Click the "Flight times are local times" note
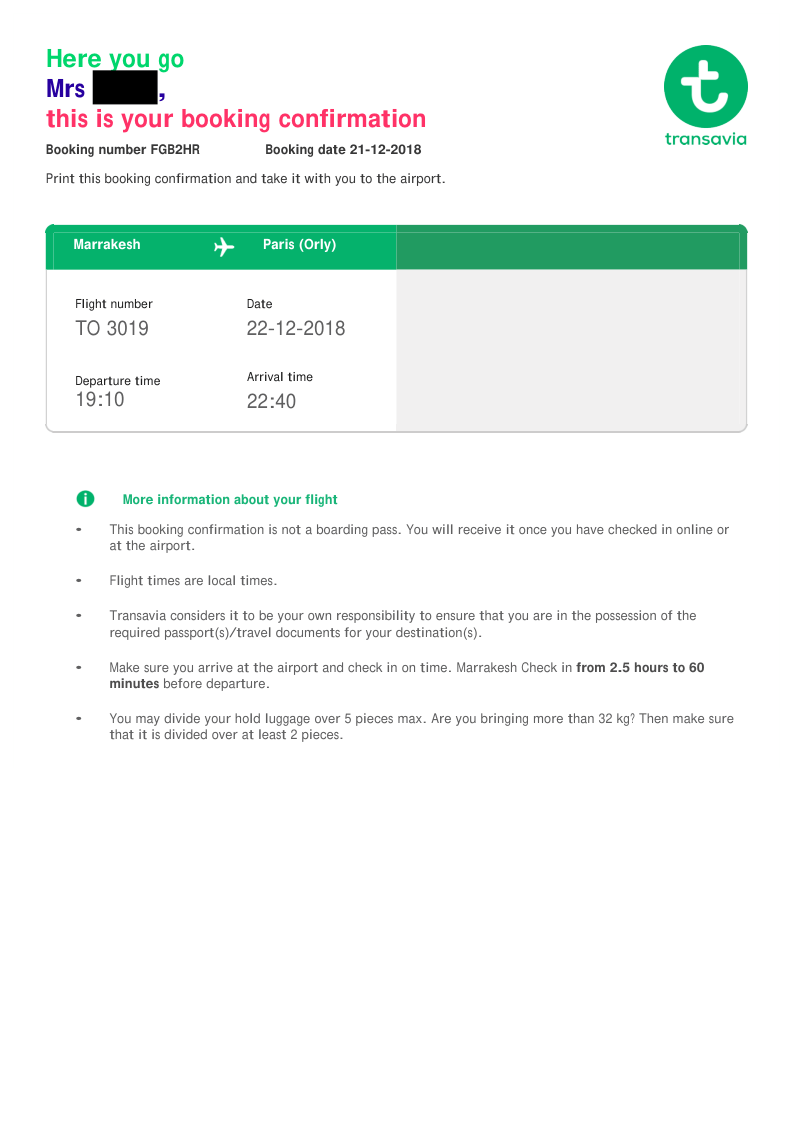This screenshot has width=793, height=1123. 193,581
